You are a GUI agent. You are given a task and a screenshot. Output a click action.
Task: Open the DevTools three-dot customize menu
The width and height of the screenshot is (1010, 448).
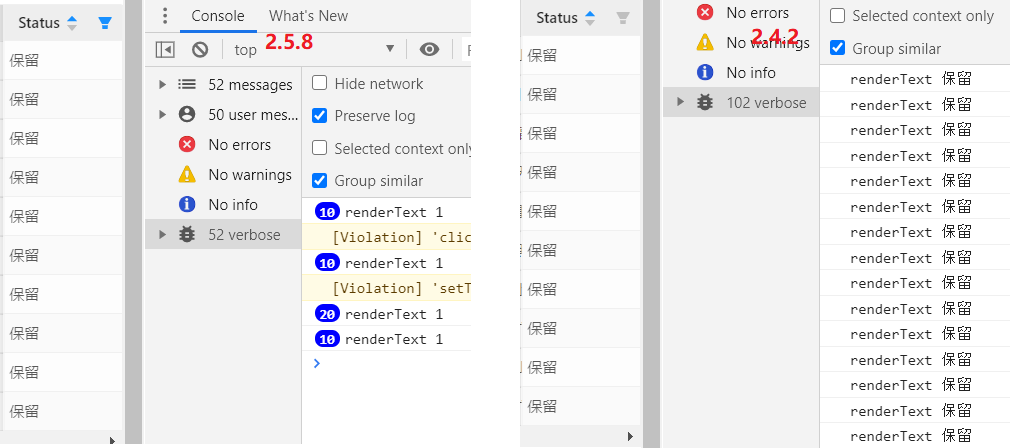(166, 15)
